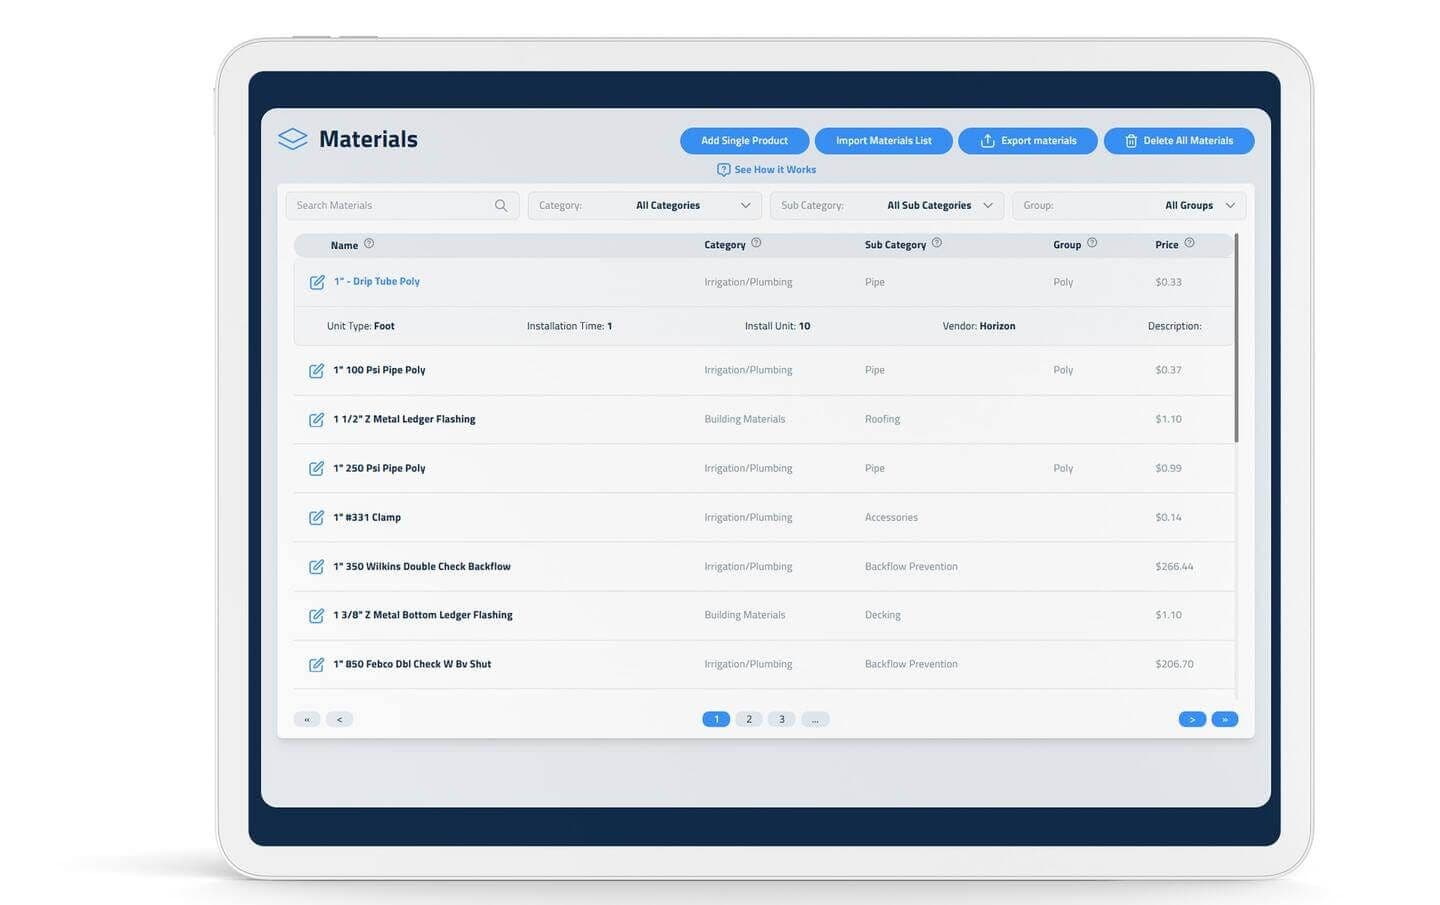This screenshot has width=1440, height=905.
Task: Expand the Sub Category dropdown
Action: tap(887, 206)
